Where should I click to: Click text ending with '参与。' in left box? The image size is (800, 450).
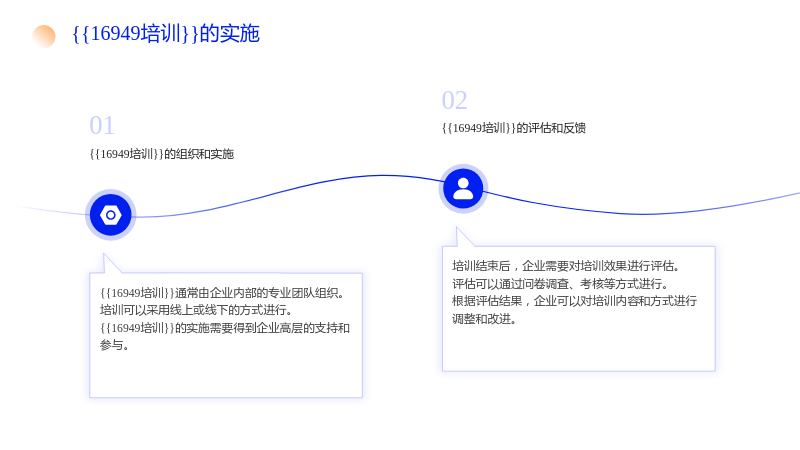[x=114, y=345]
